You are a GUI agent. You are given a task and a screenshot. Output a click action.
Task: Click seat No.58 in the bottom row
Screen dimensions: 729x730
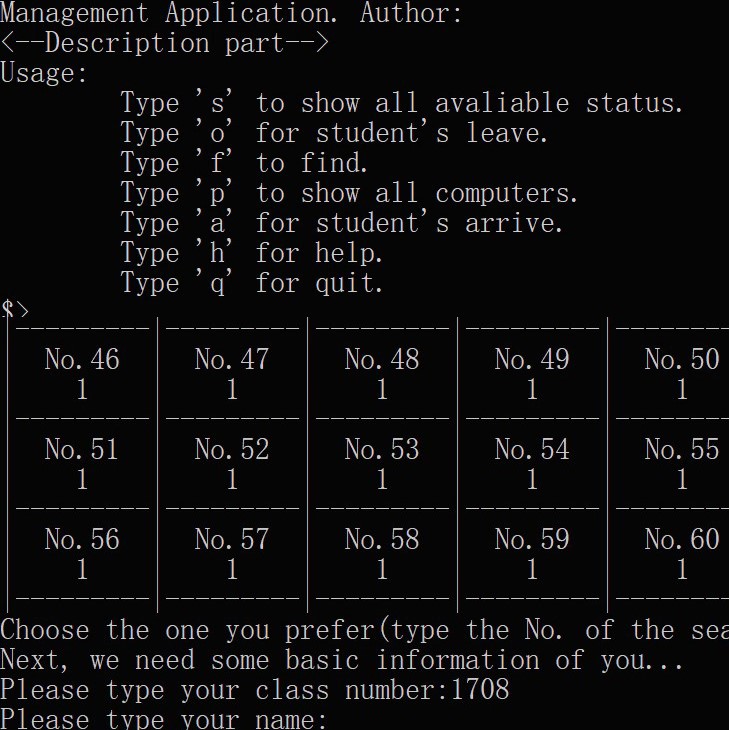[382, 554]
